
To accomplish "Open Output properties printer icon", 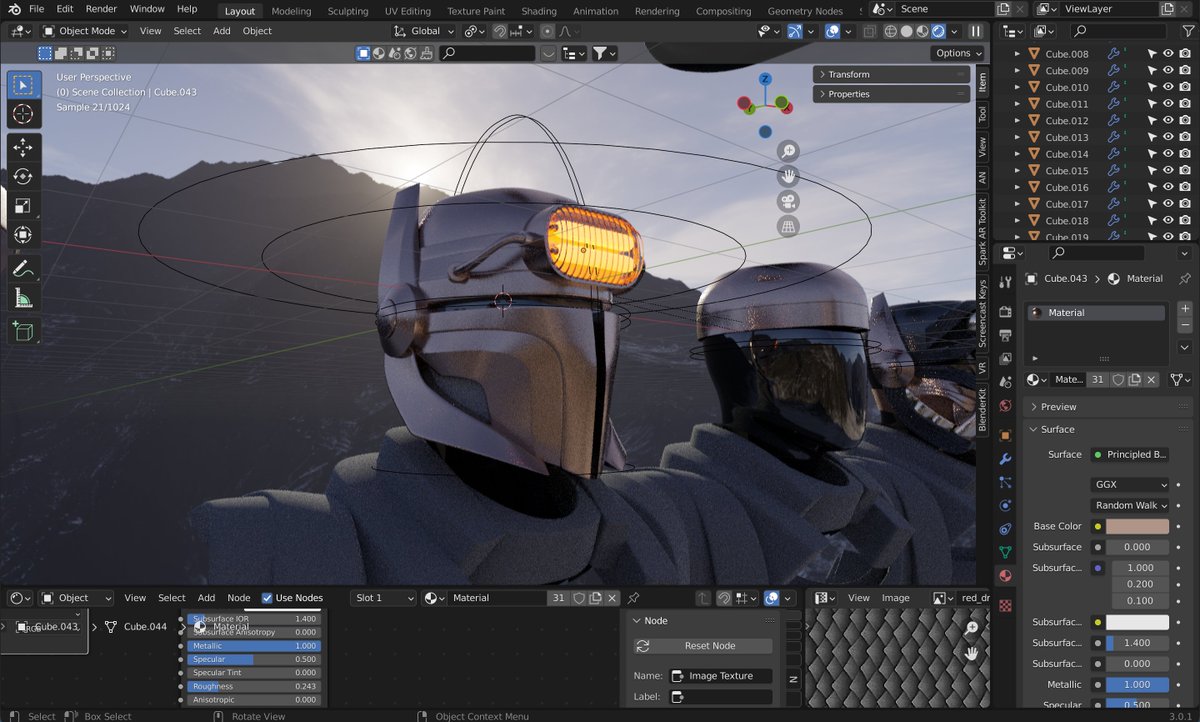I will click(1005, 335).
